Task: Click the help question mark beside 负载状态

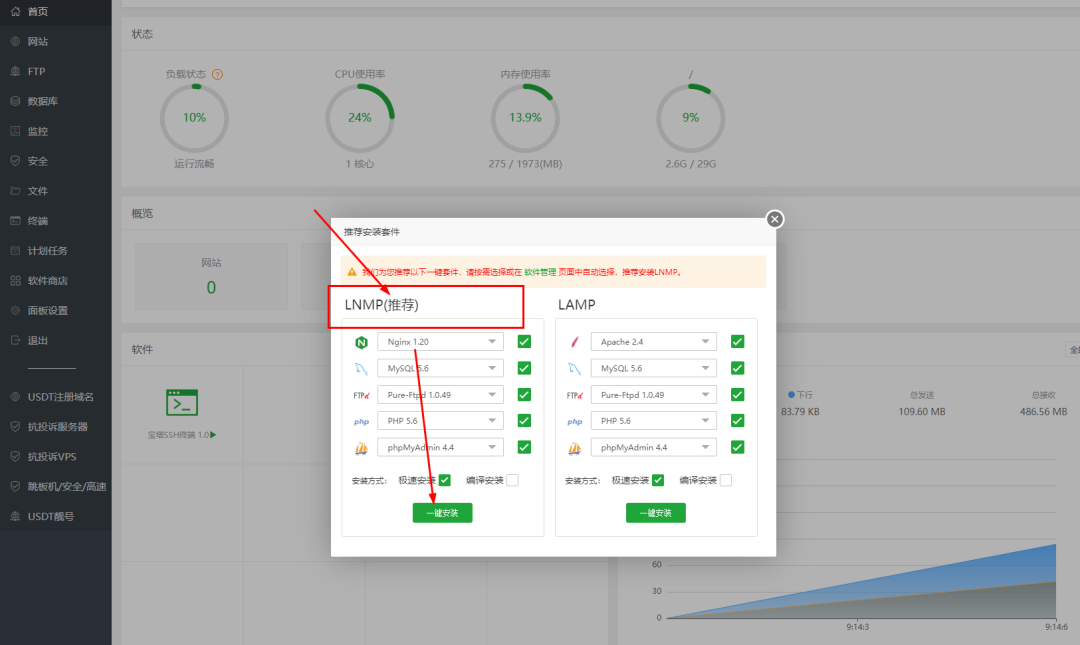Action: [218, 74]
